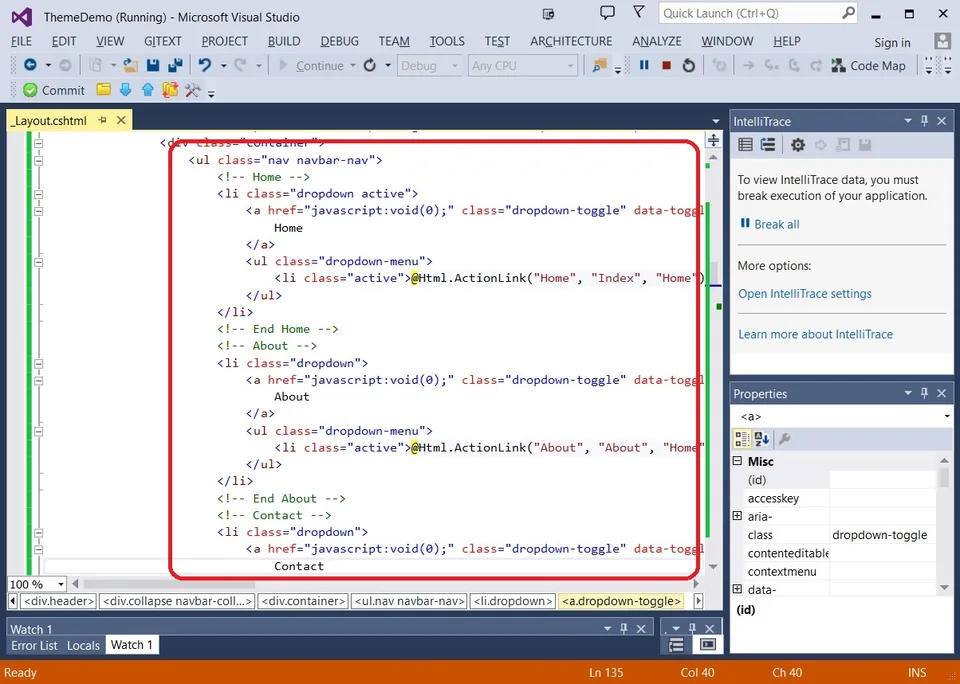Screen dimensions: 960x684
Task: Click the feedback speech bubble icon
Action: point(607,12)
